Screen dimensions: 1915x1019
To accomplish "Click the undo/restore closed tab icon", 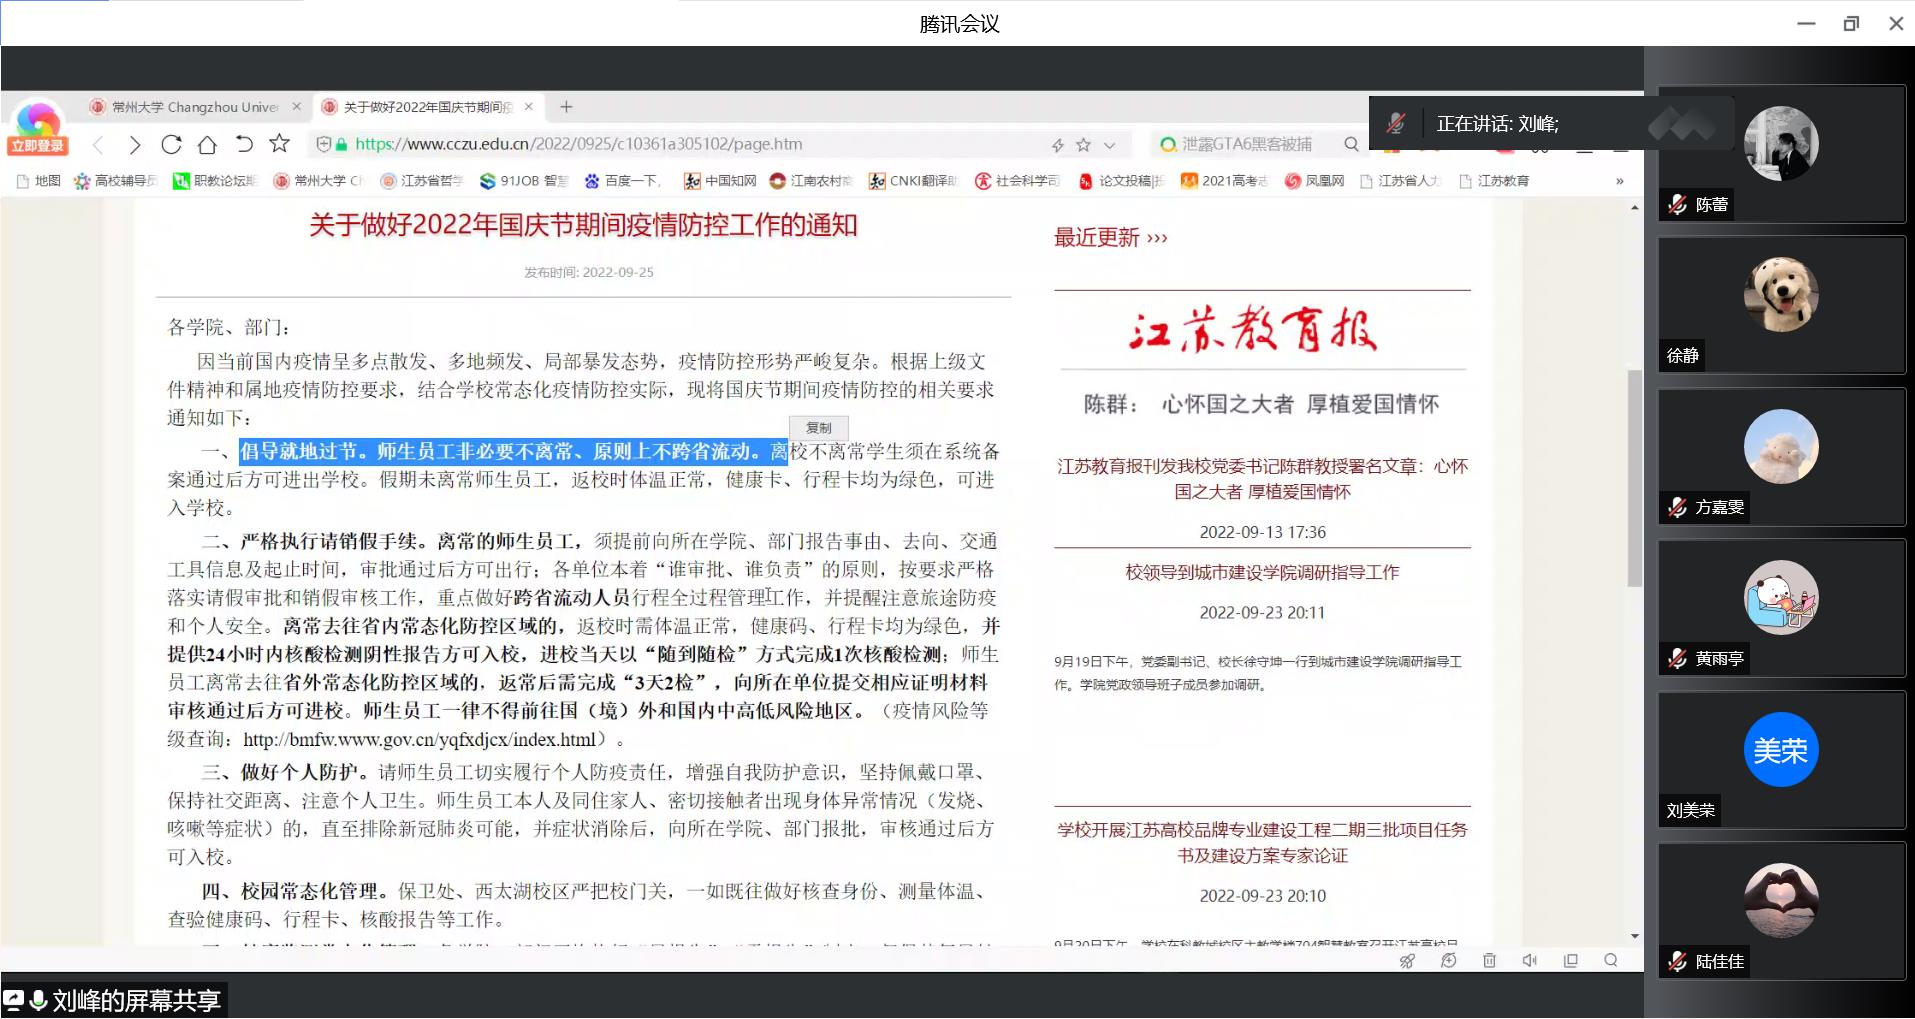I will click(243, 144).
